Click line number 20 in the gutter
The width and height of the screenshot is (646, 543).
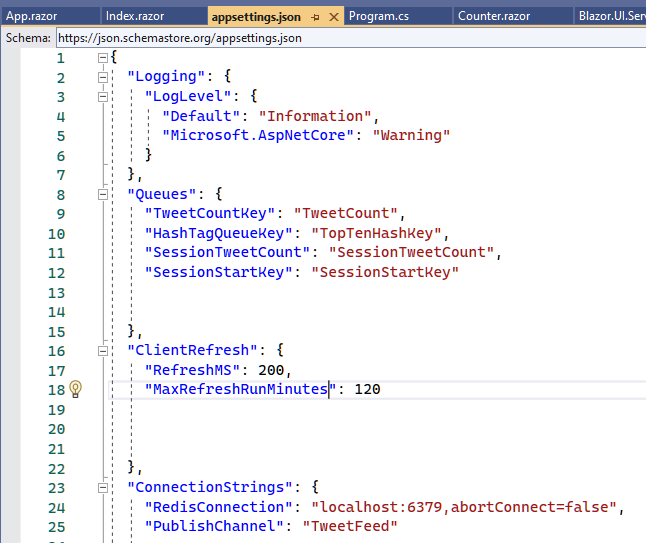coord(56,429)
